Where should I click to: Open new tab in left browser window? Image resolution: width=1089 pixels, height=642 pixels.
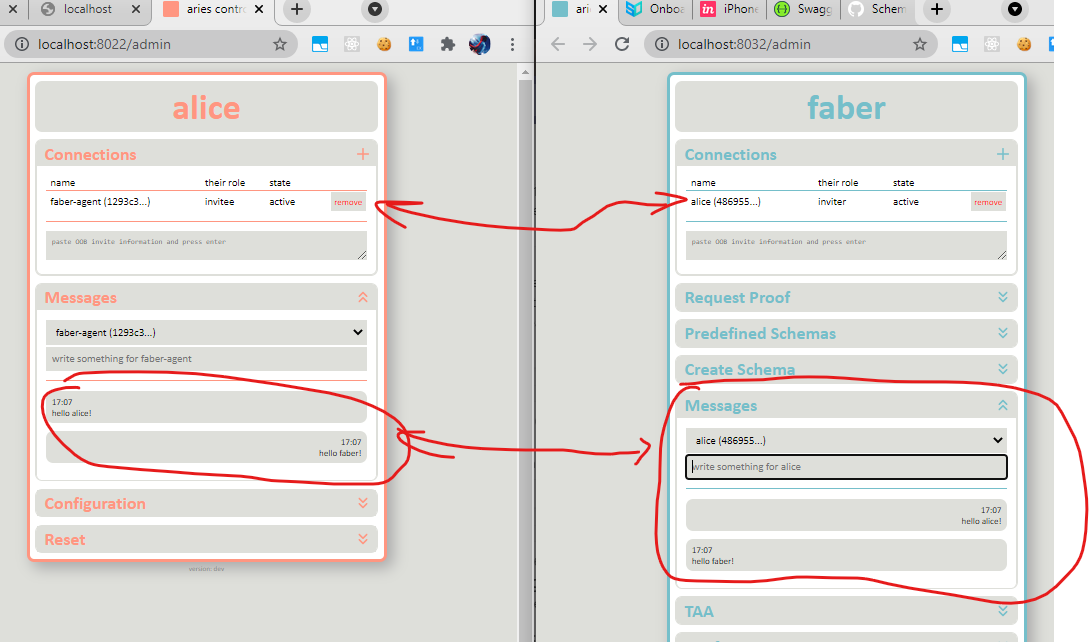[297, 9]
